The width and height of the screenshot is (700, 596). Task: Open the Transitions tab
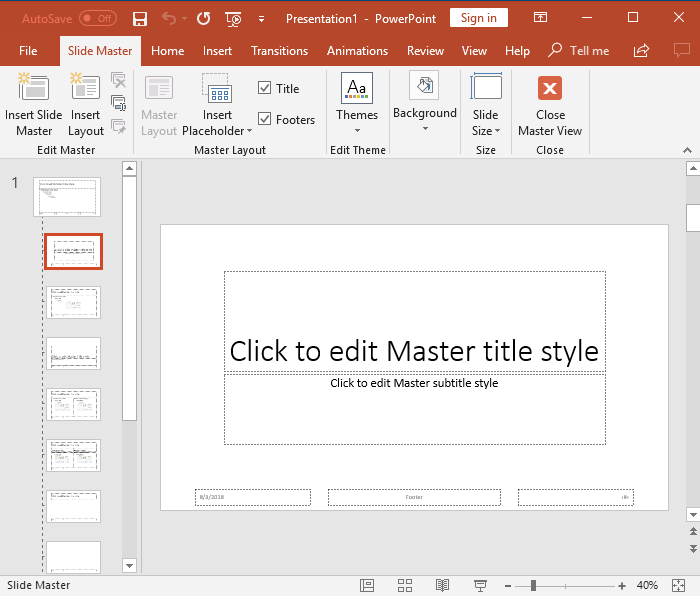point(279,51)
